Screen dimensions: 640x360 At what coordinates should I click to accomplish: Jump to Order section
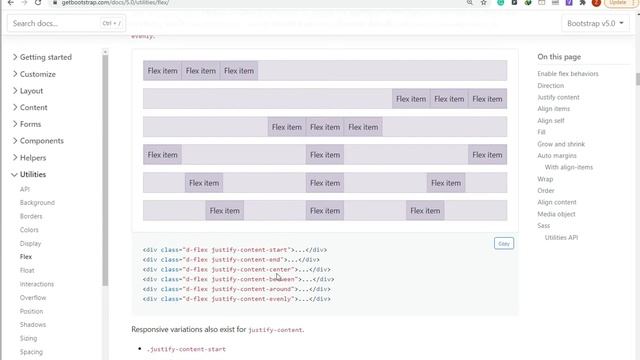coord(546,191)
